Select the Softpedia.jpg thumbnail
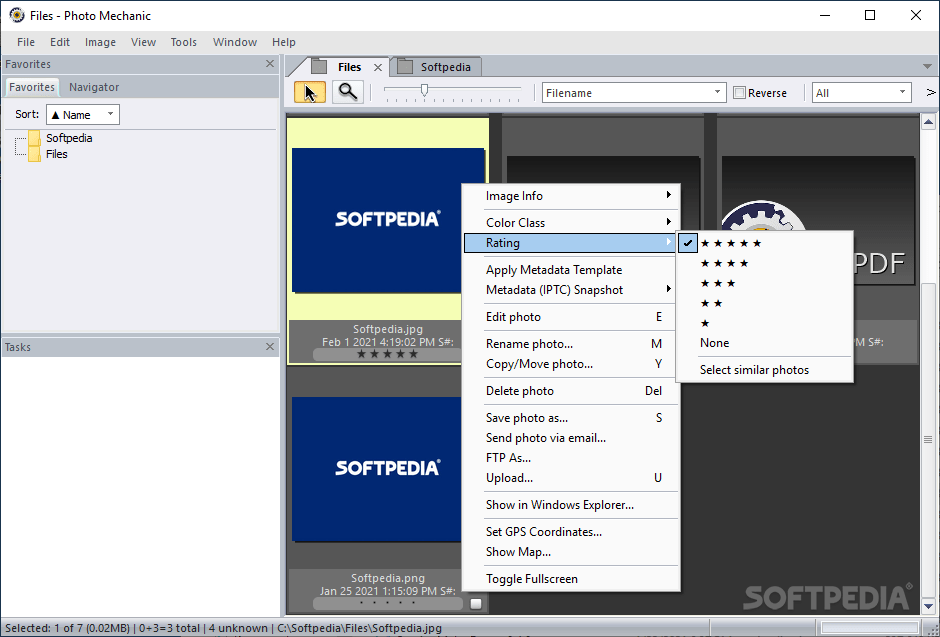940x637 pixels. (388, 220)
